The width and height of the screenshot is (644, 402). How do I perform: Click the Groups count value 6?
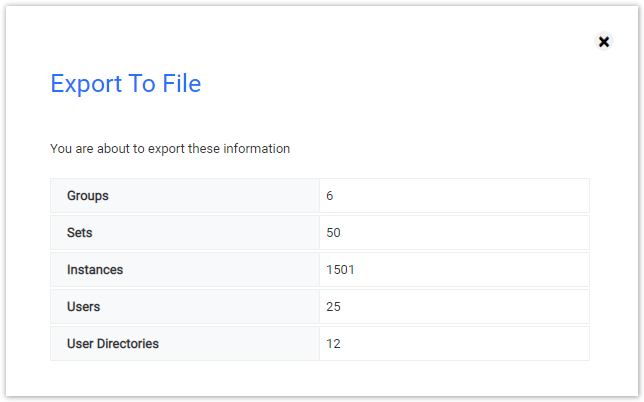[329, 196]
